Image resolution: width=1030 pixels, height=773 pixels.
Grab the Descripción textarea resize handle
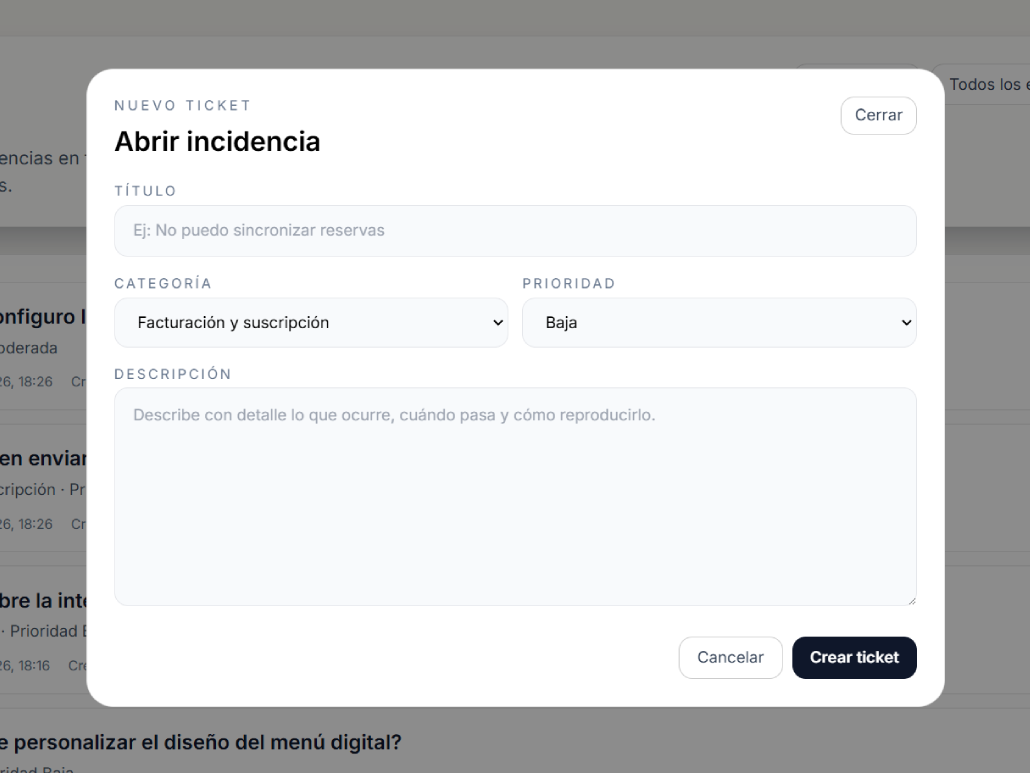[911, 599]
